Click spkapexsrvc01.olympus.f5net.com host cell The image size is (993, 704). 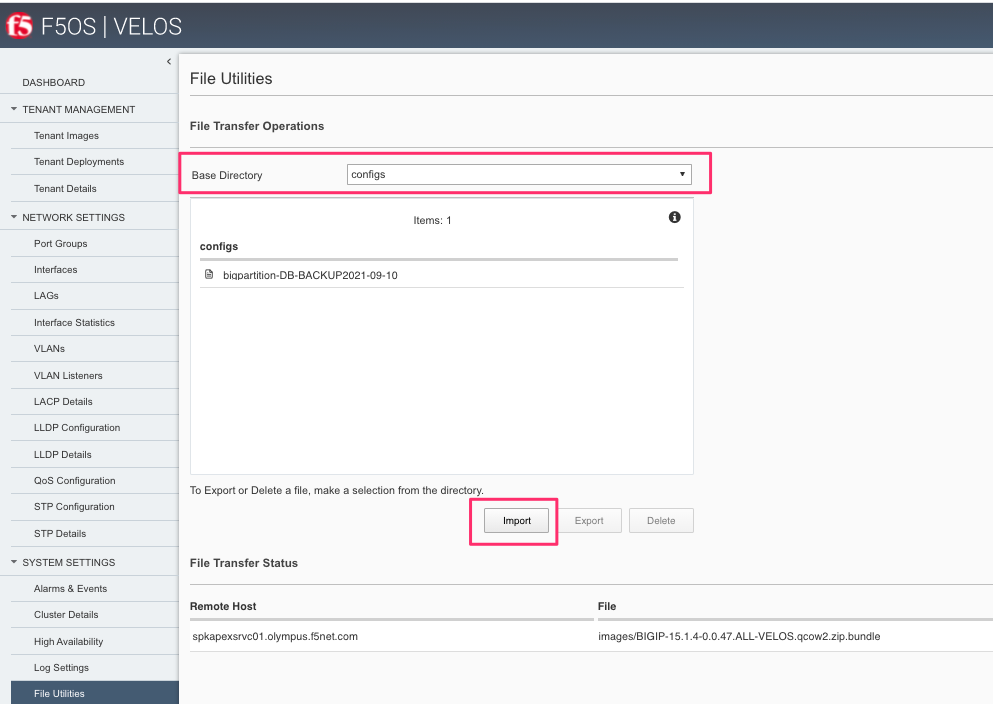coord(275,636)
